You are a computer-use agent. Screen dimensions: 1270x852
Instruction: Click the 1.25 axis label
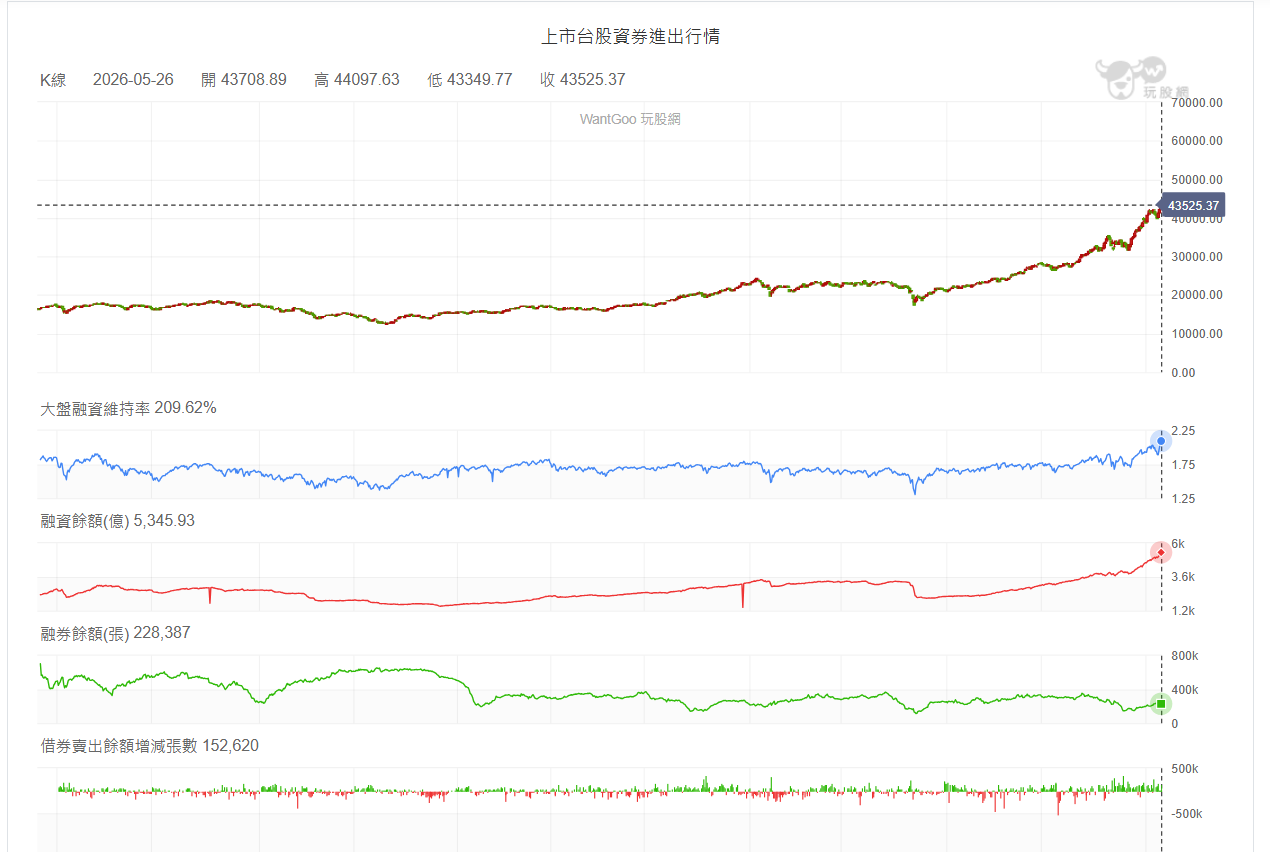1182,498
